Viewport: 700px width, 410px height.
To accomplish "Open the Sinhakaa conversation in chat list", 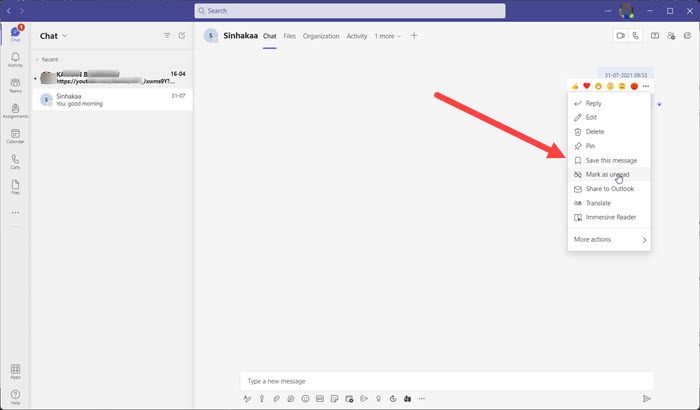I will point(112,100).
